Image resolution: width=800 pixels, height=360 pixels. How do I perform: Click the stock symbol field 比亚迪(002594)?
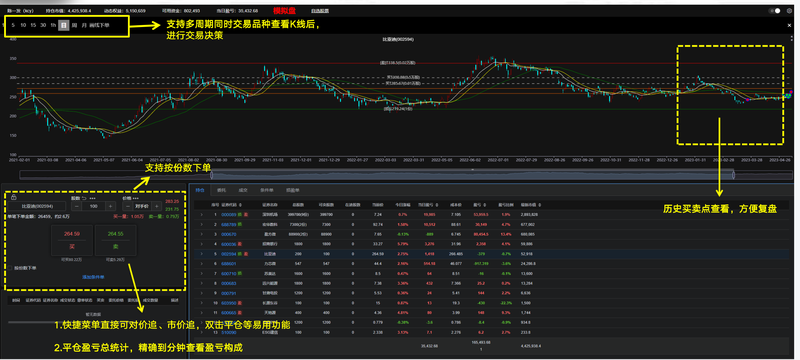tap(36, 206)
